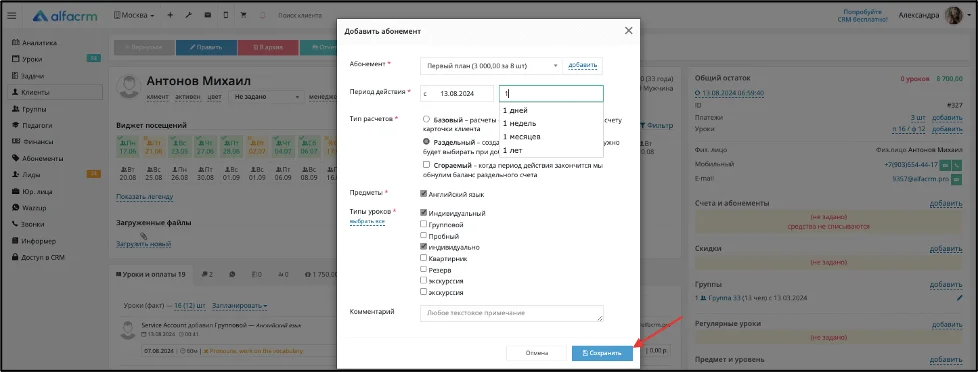This screenshot has width=979, height=372.
Task: Close the Добавить абонемент dialog
Action: 628,31
